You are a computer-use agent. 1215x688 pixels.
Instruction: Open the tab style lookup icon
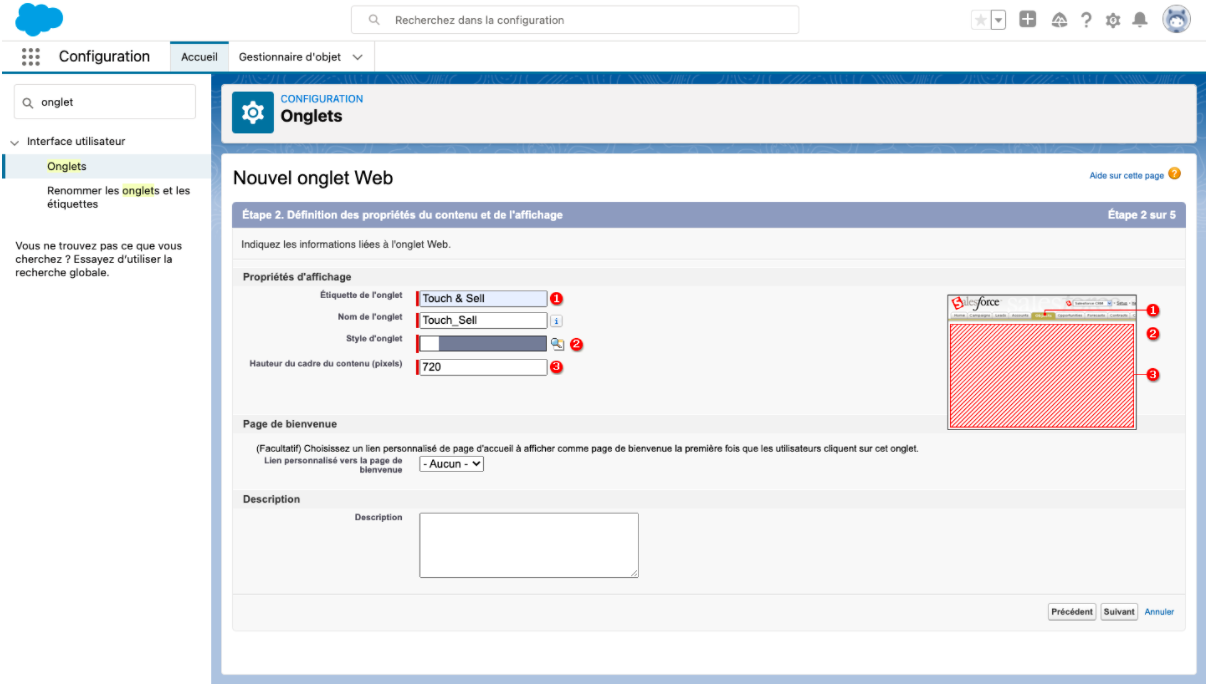[557, 343]
